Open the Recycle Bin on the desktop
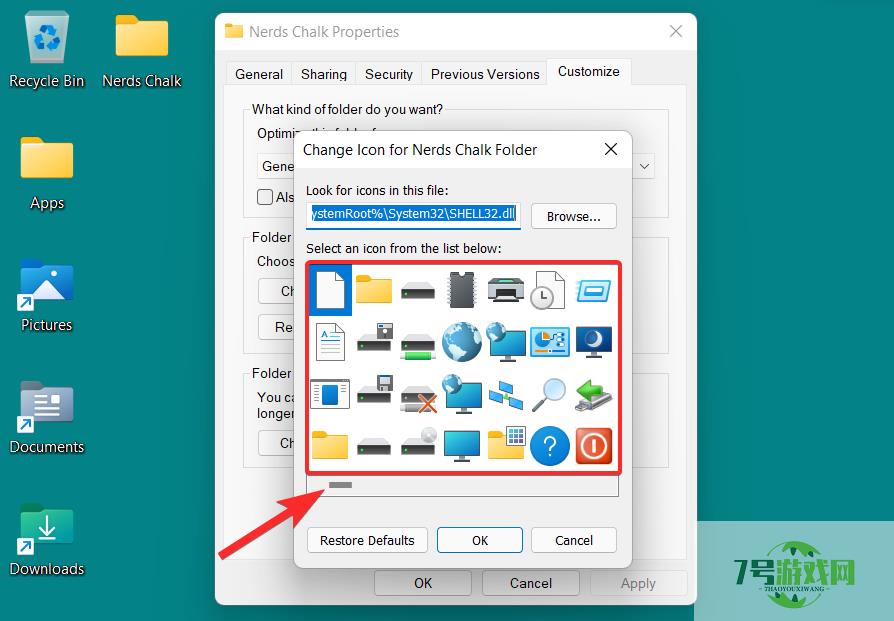Screen dimensions: 894x621 tap(47, 51)
